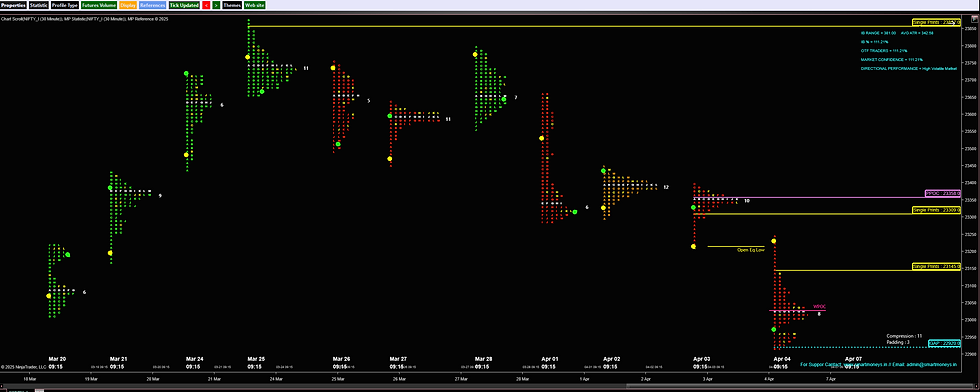Image resolution: width=980 pixels, height=392 pixels.
Task: Click the Padding : 3 text
Action: tap(898, 342)
